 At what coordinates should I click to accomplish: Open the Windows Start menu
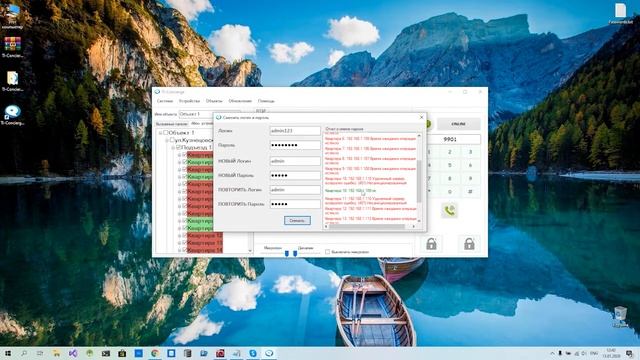tap(8, 353)
